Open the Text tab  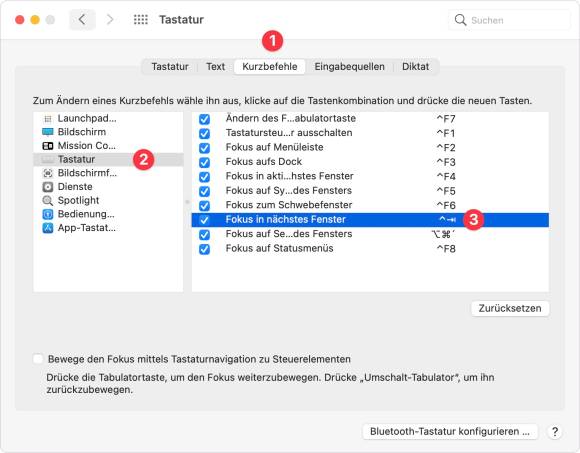[215, 67]
